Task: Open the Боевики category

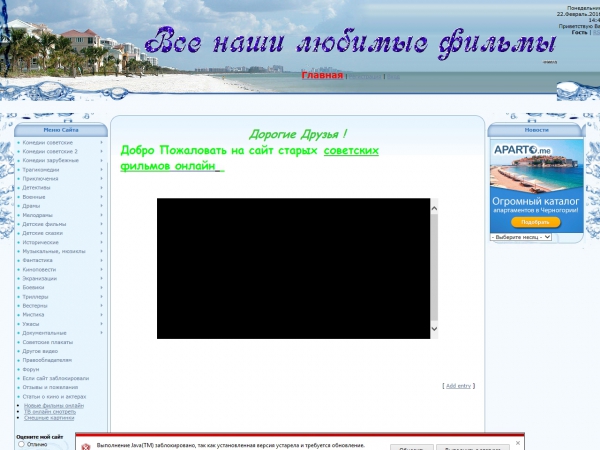Action: point(33,287)
